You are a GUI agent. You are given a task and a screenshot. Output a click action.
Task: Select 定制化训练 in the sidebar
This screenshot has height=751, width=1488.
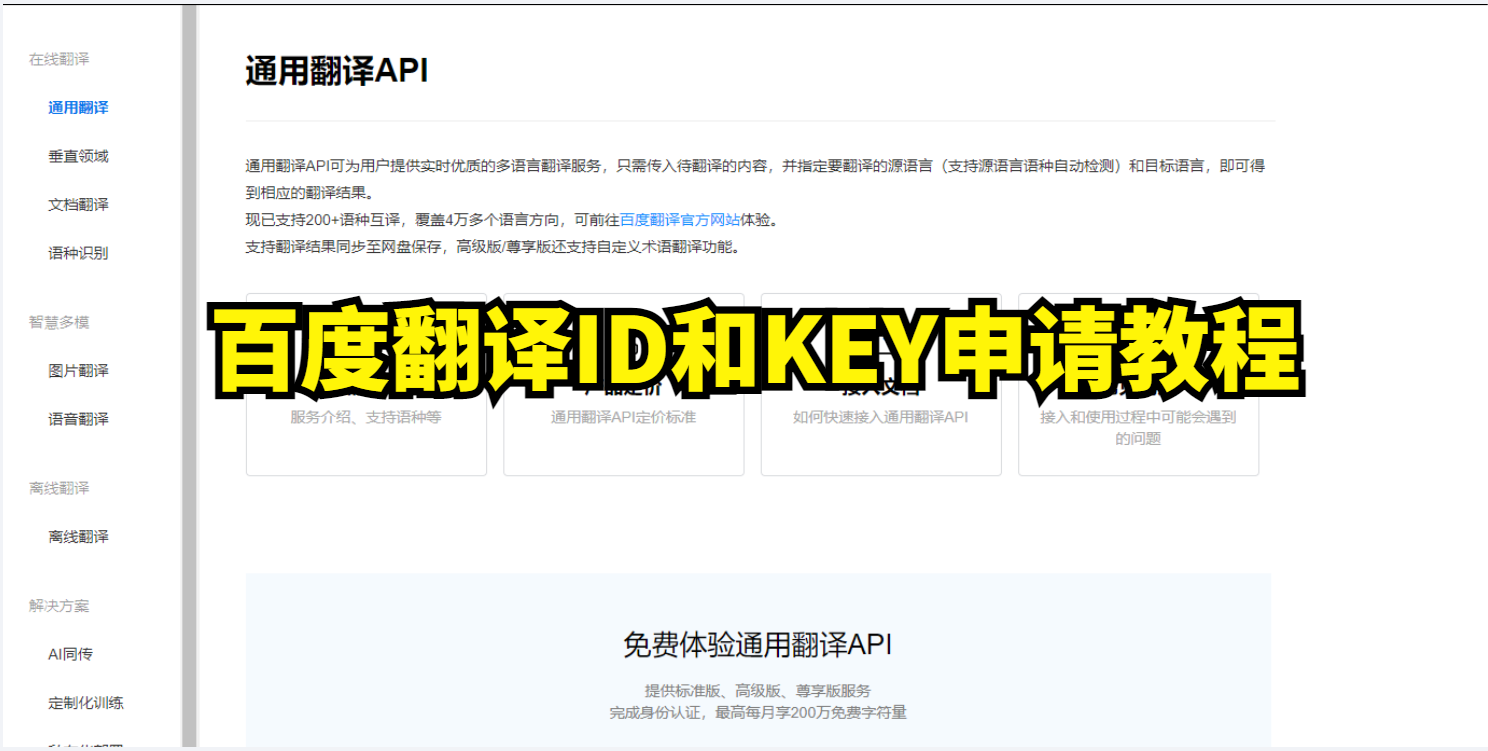point(86,703)
